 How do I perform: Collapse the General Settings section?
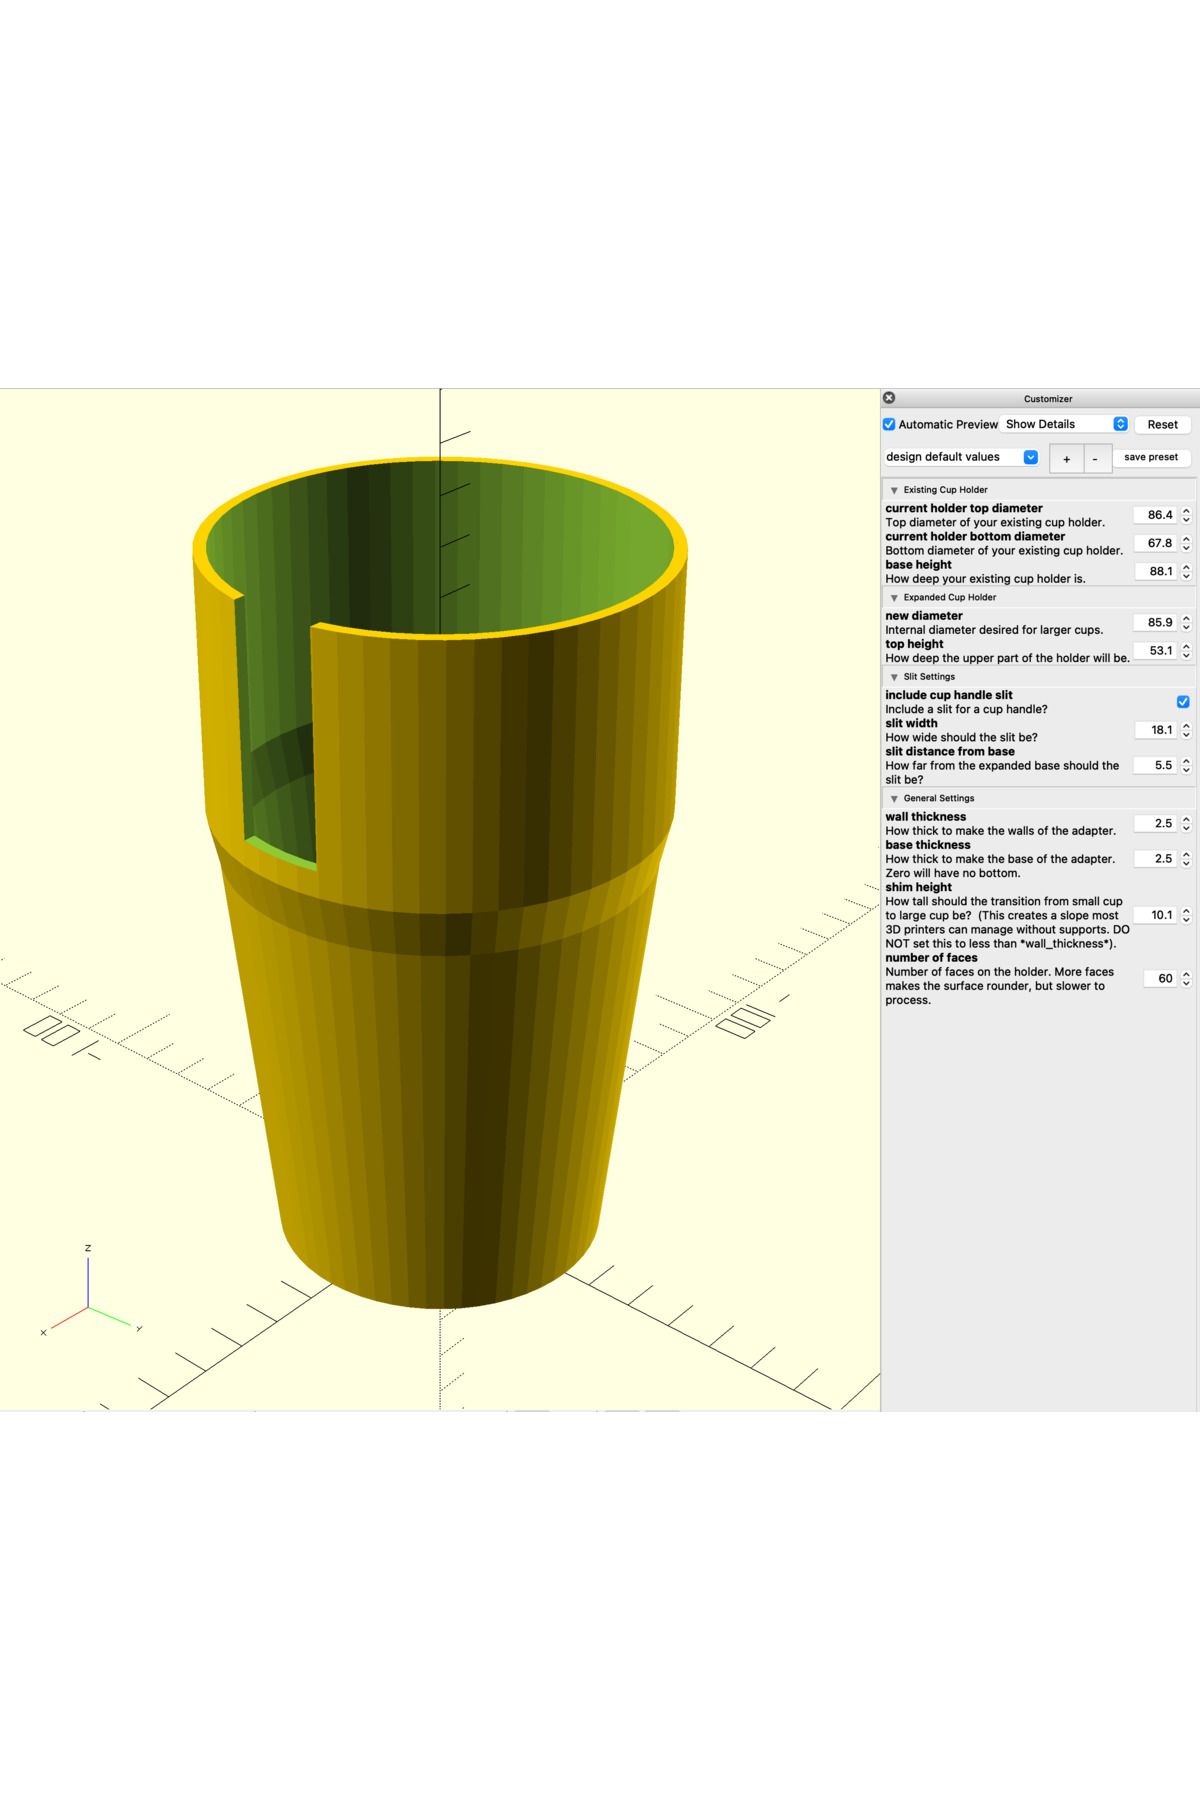coord(894,798)
